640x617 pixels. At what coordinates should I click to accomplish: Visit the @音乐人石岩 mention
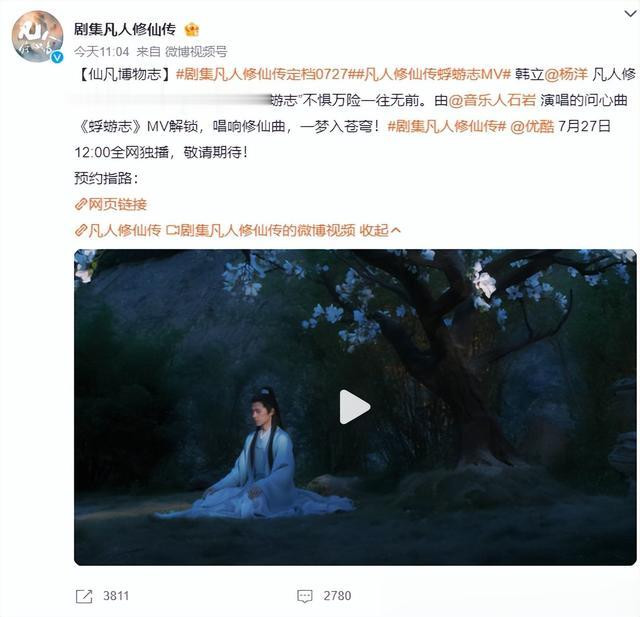[x=492, y=100]
